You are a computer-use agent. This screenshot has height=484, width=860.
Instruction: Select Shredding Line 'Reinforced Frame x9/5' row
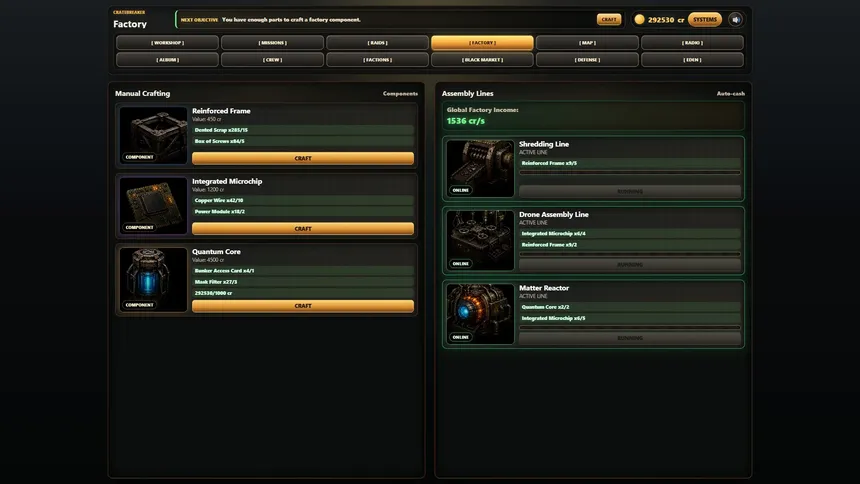630,163
